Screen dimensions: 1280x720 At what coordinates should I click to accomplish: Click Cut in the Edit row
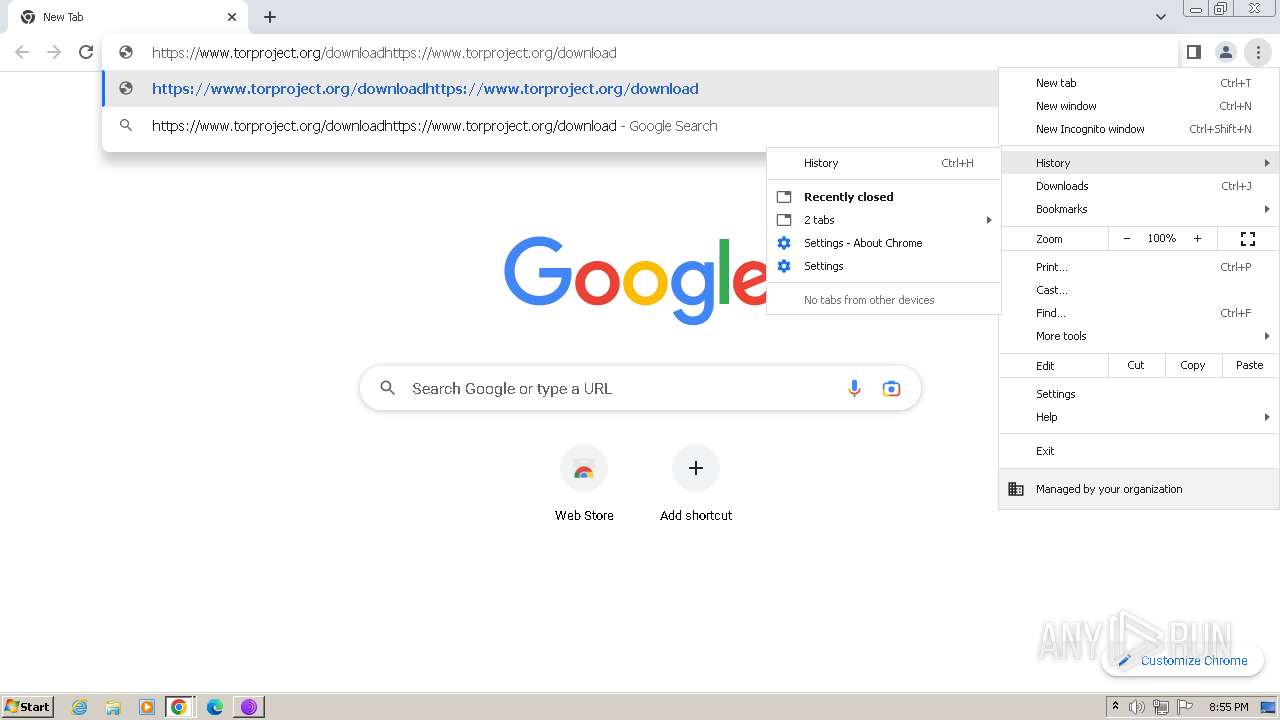tap(1136, 365)
